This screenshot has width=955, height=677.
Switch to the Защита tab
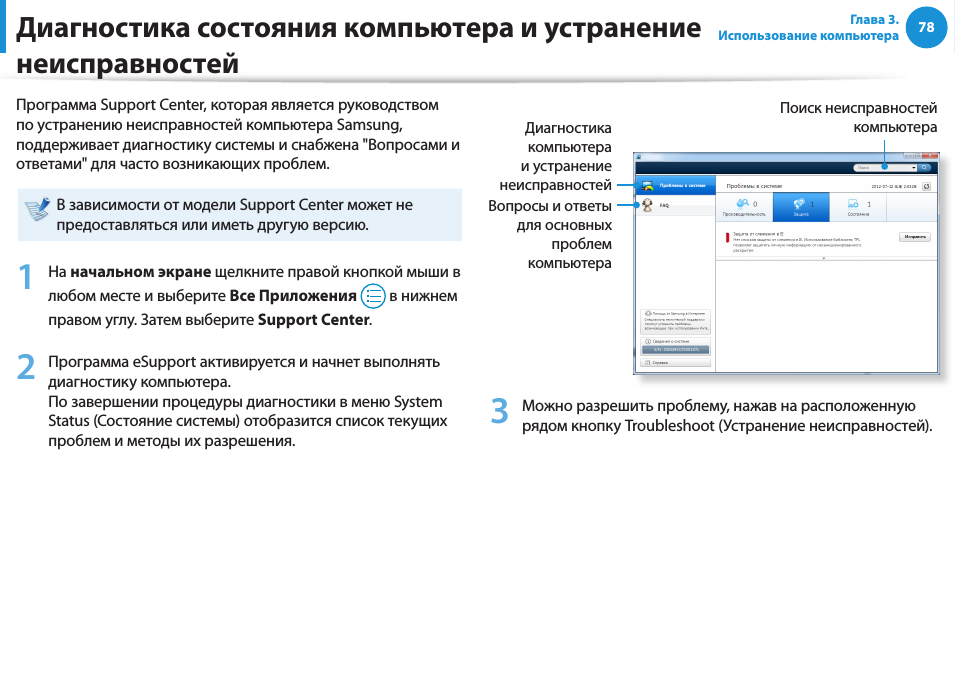801,207
